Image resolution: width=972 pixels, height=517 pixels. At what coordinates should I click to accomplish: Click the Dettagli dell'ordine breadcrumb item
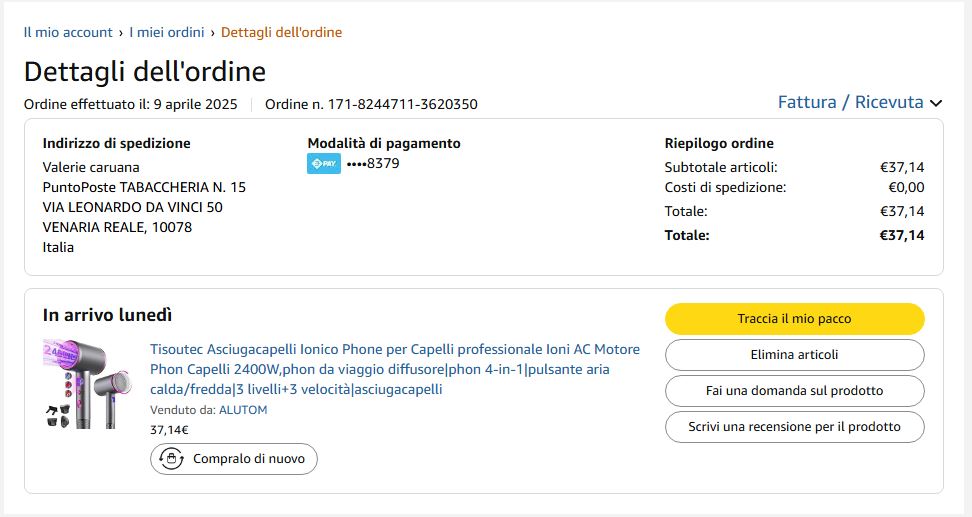click(x=281, y=32)
